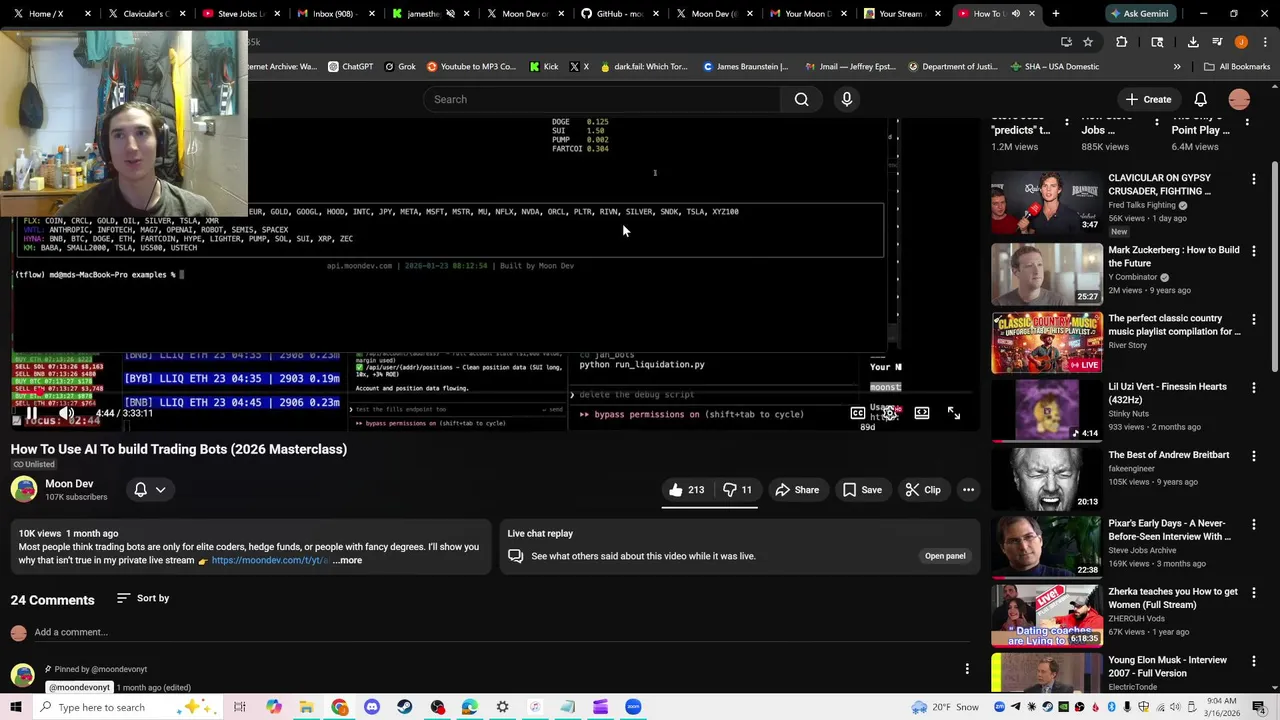Open the pinned comment options menu

(x=966, y=669)
